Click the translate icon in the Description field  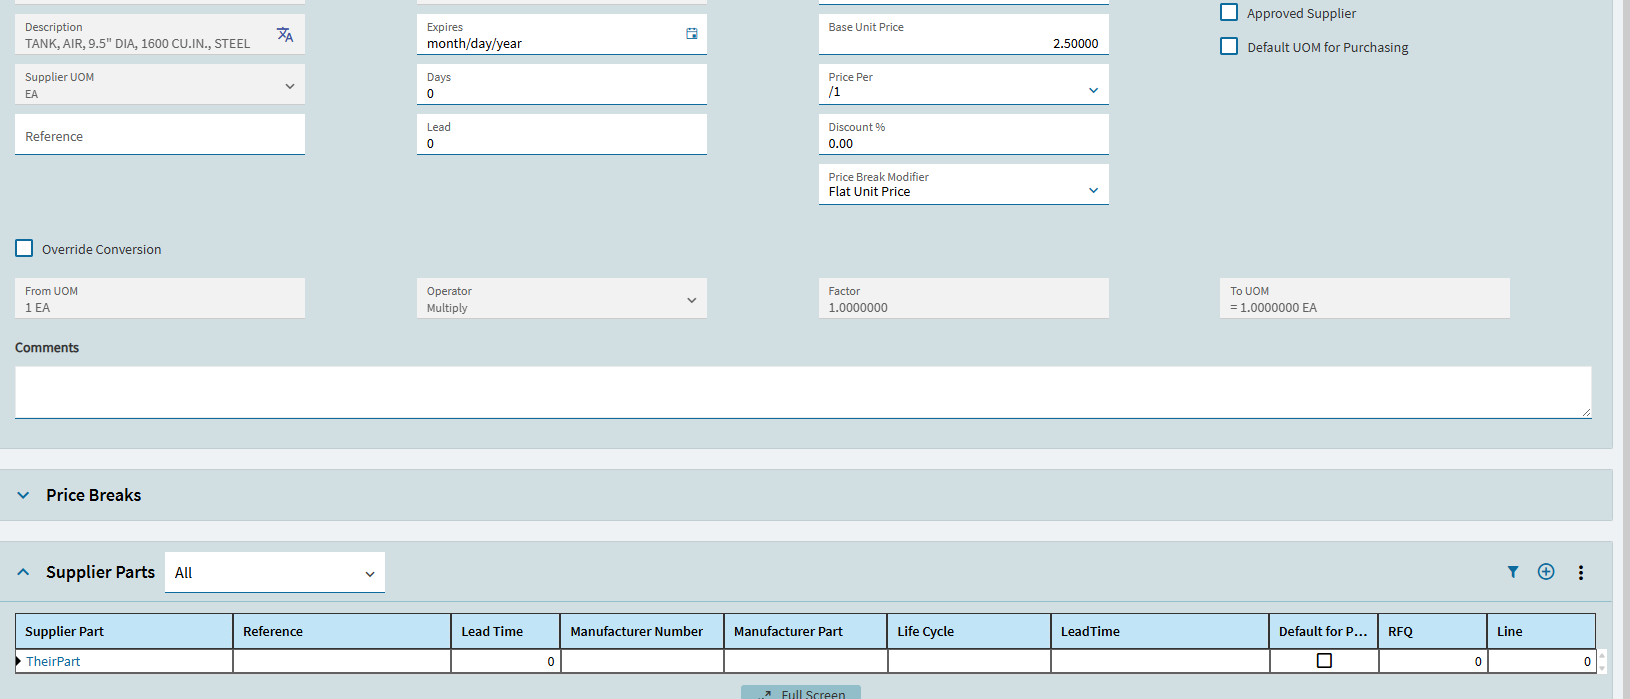pyautogui.click(x=285, y=35)
